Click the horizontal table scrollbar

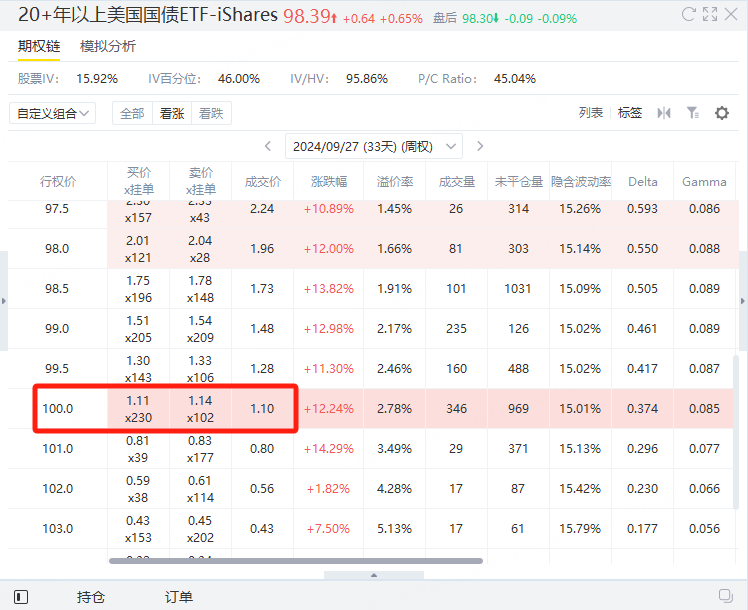click(296, 561)
